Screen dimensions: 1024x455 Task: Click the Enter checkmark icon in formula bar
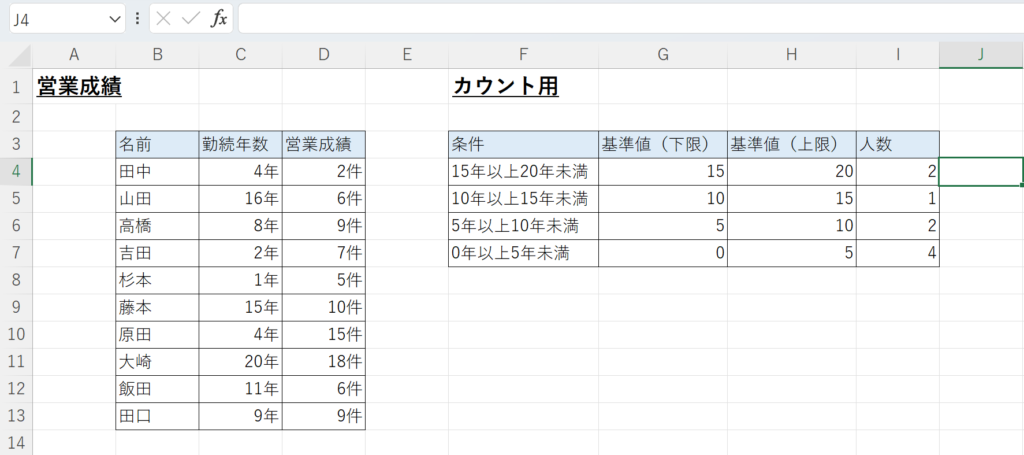coord(190,19)
